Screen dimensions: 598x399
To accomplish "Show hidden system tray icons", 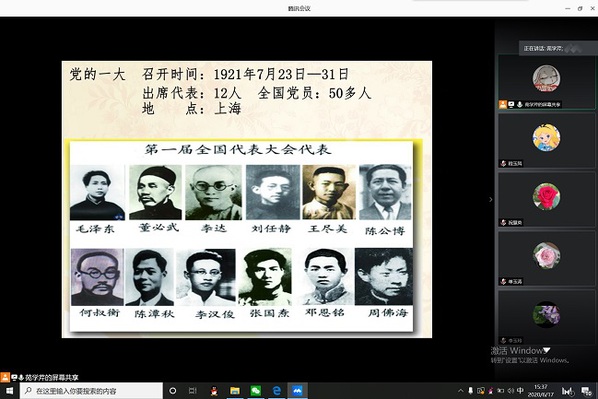I will [x=460, y=391].
